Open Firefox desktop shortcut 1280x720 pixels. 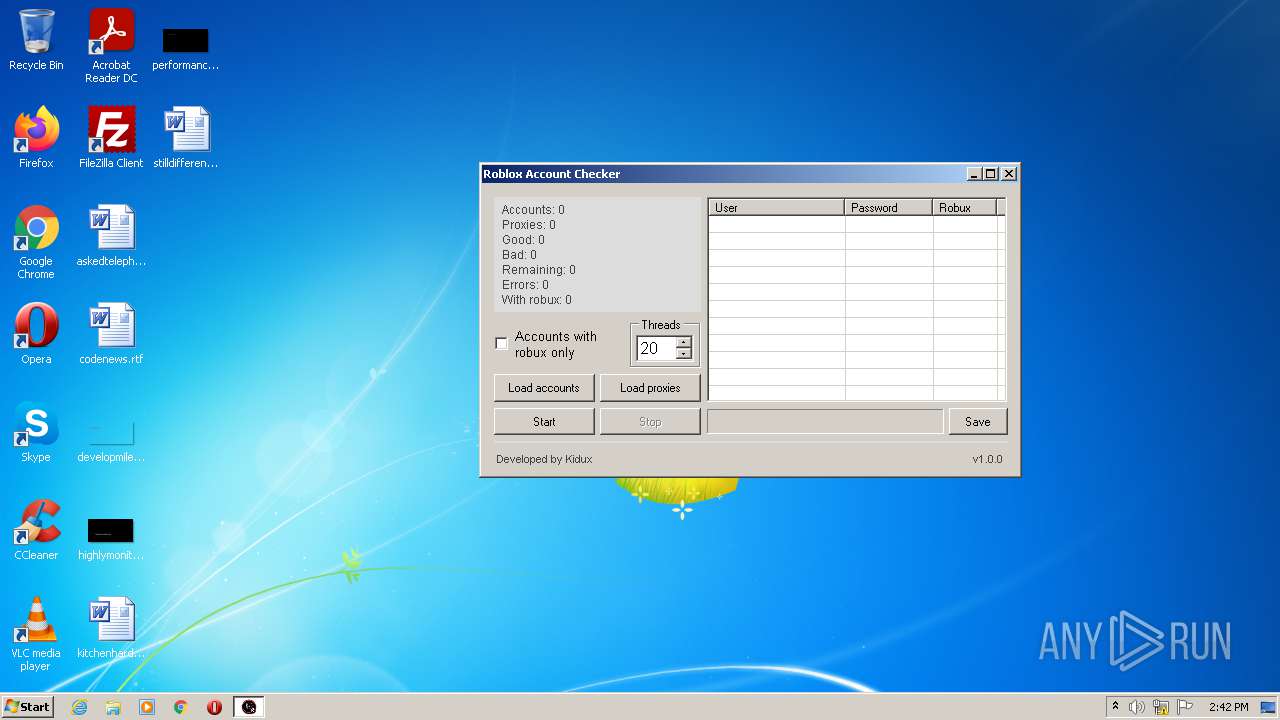36,137
